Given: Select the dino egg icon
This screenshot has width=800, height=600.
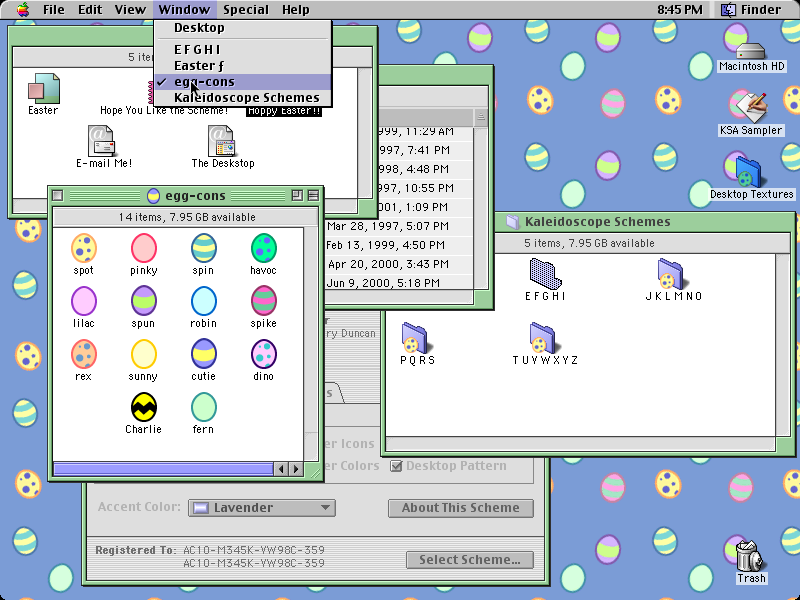Looking at the screenshot, I should pyautogui.click(x=263, y=354).
